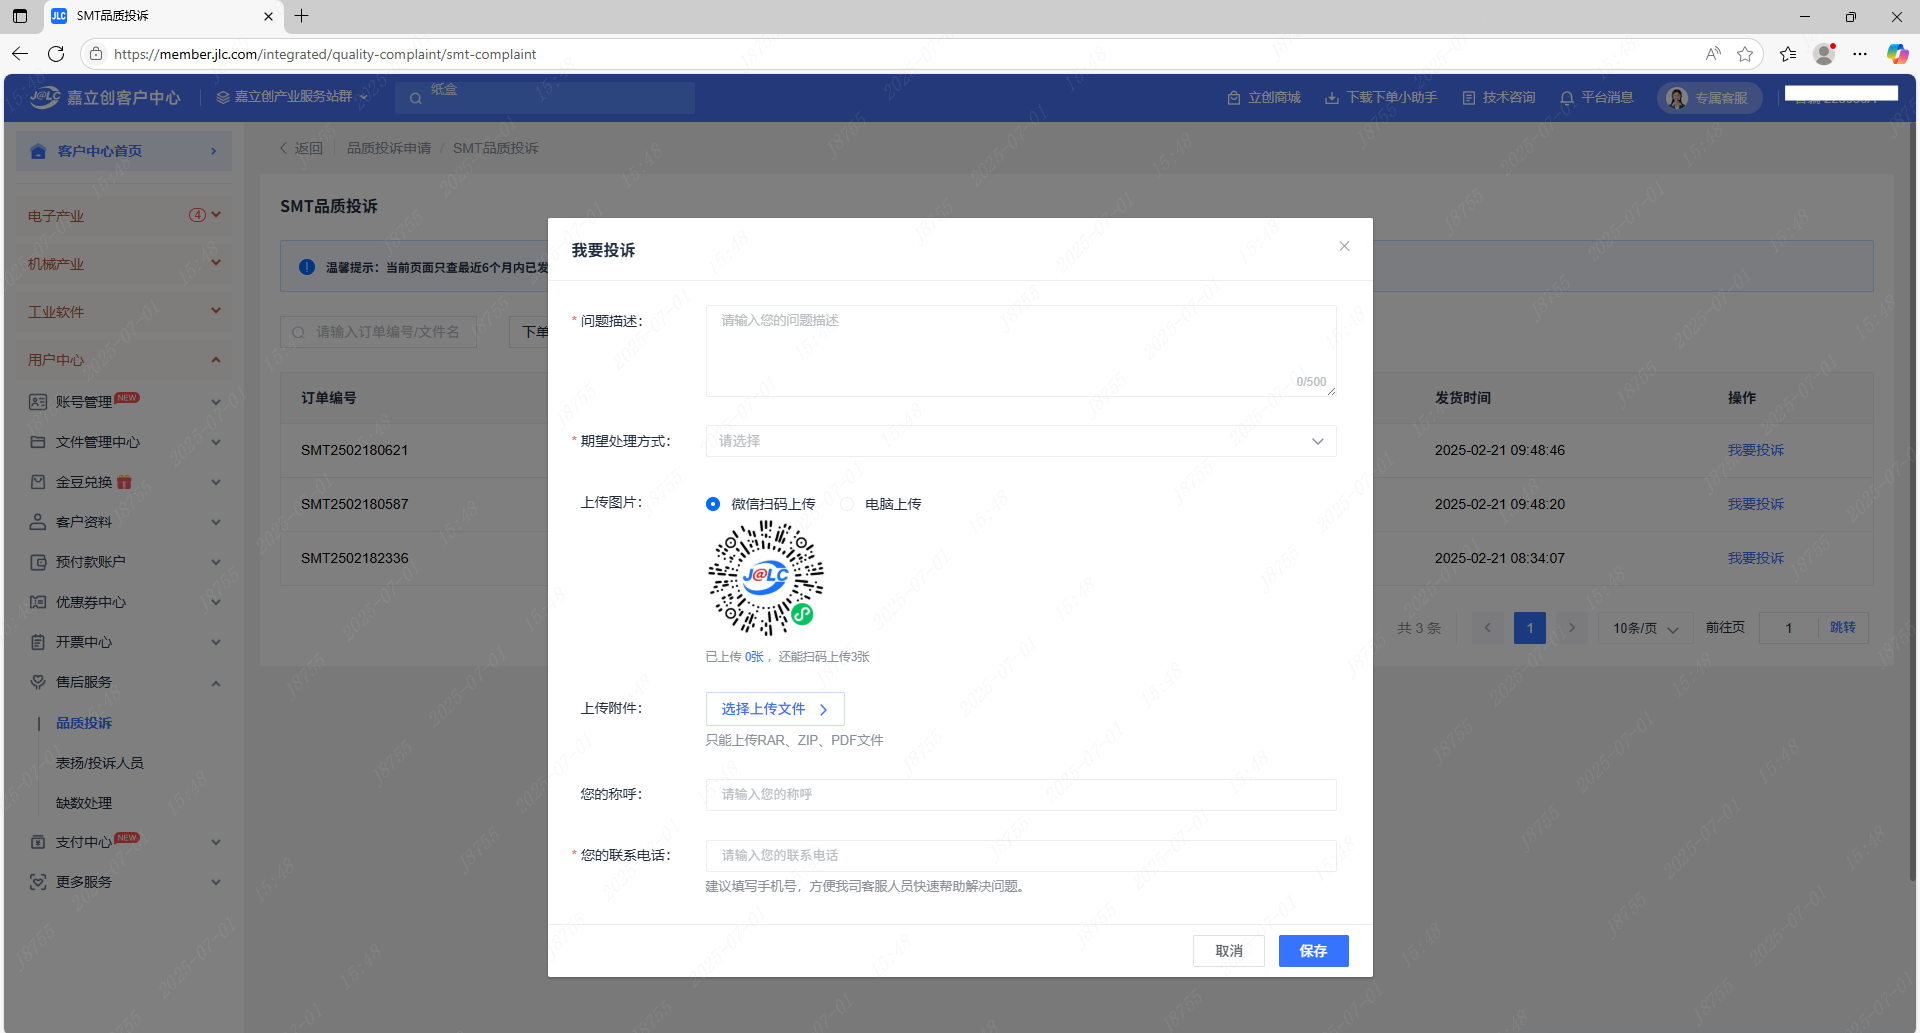Click 我要投诉 for order SMT2502180587

(x=1756, y=504)
